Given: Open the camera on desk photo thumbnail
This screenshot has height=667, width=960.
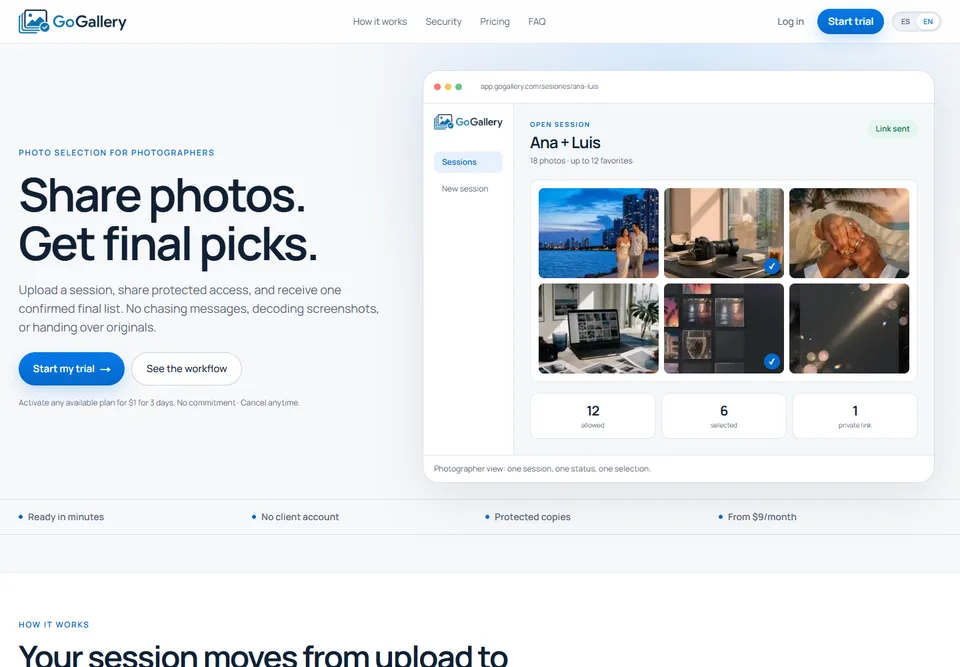Looking at the screenshot, I should click(724, 233).
